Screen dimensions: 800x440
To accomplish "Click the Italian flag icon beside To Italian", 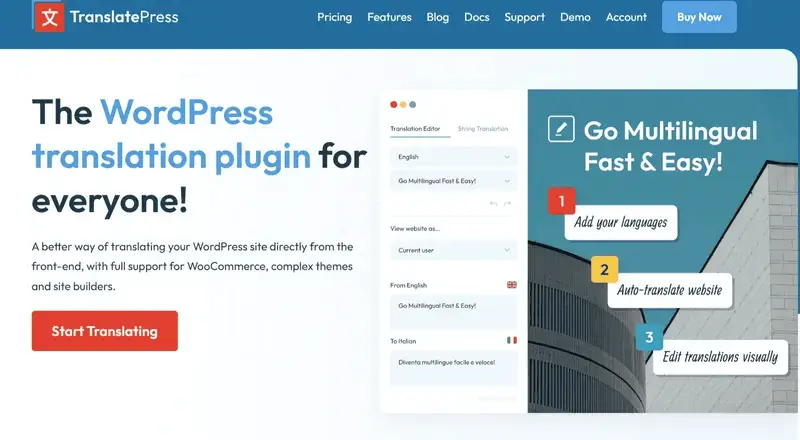I will (x=512, y=340).
